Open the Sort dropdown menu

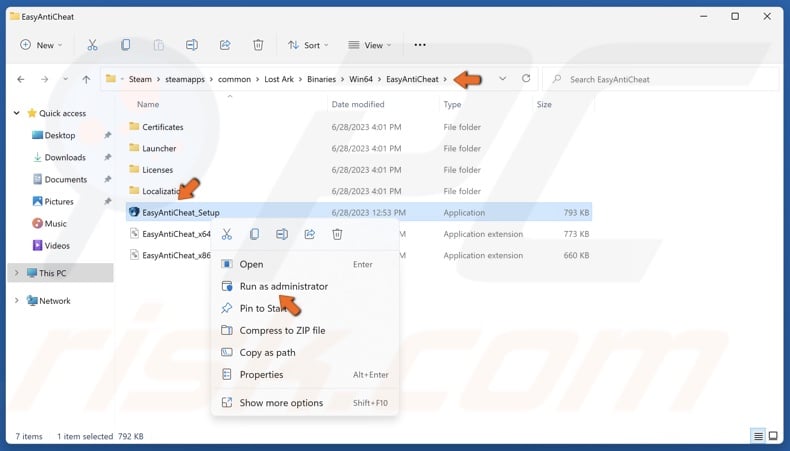tap(308, 45)
